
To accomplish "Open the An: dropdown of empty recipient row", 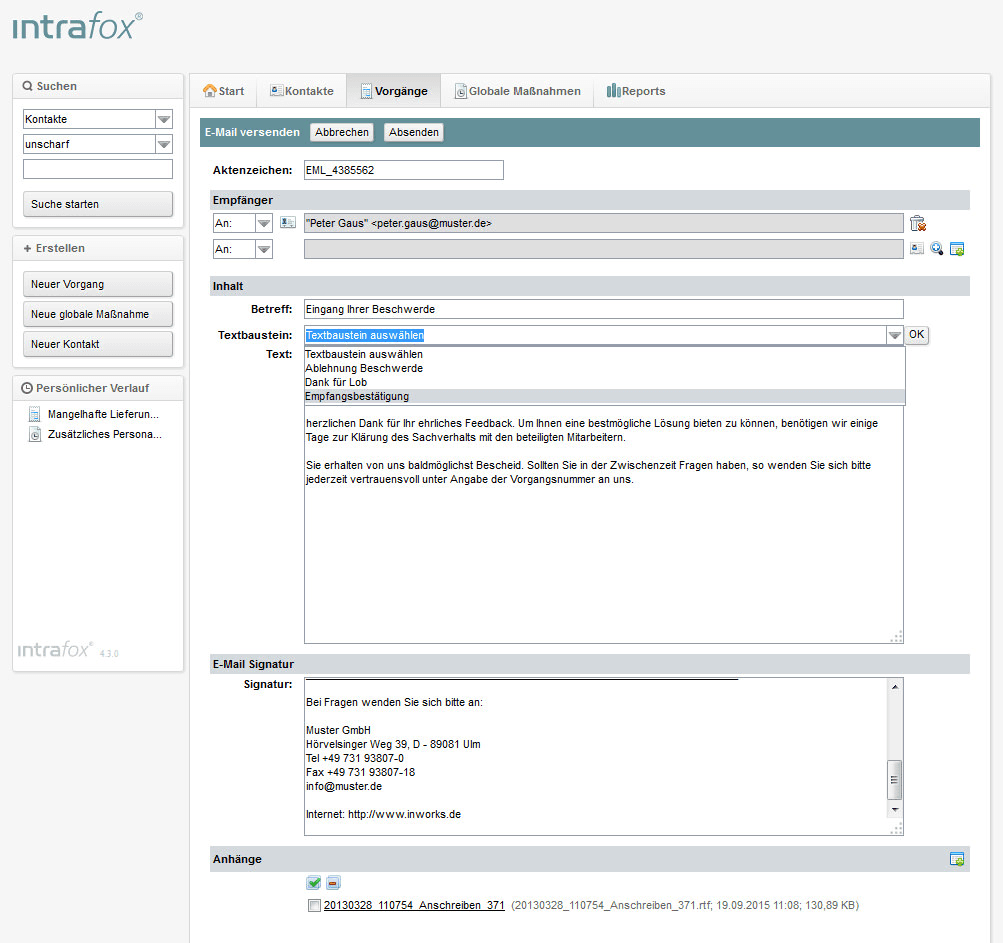I will point(264,249).
